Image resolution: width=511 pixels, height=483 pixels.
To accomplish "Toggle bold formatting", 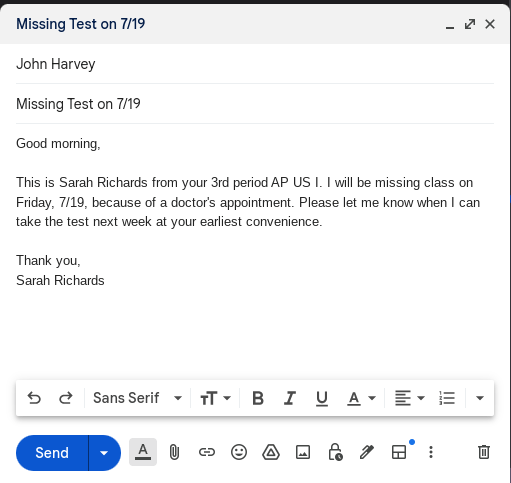I will coord(258,398).
